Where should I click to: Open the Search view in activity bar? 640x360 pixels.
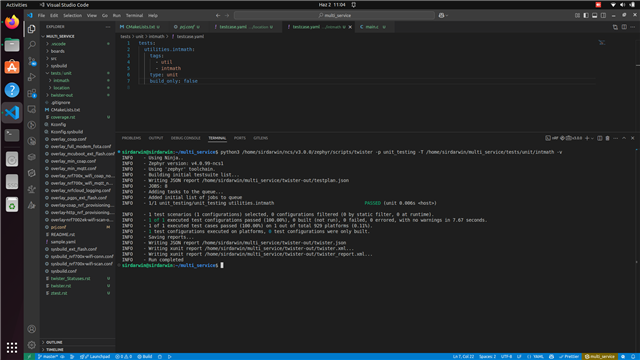(31, 44)
